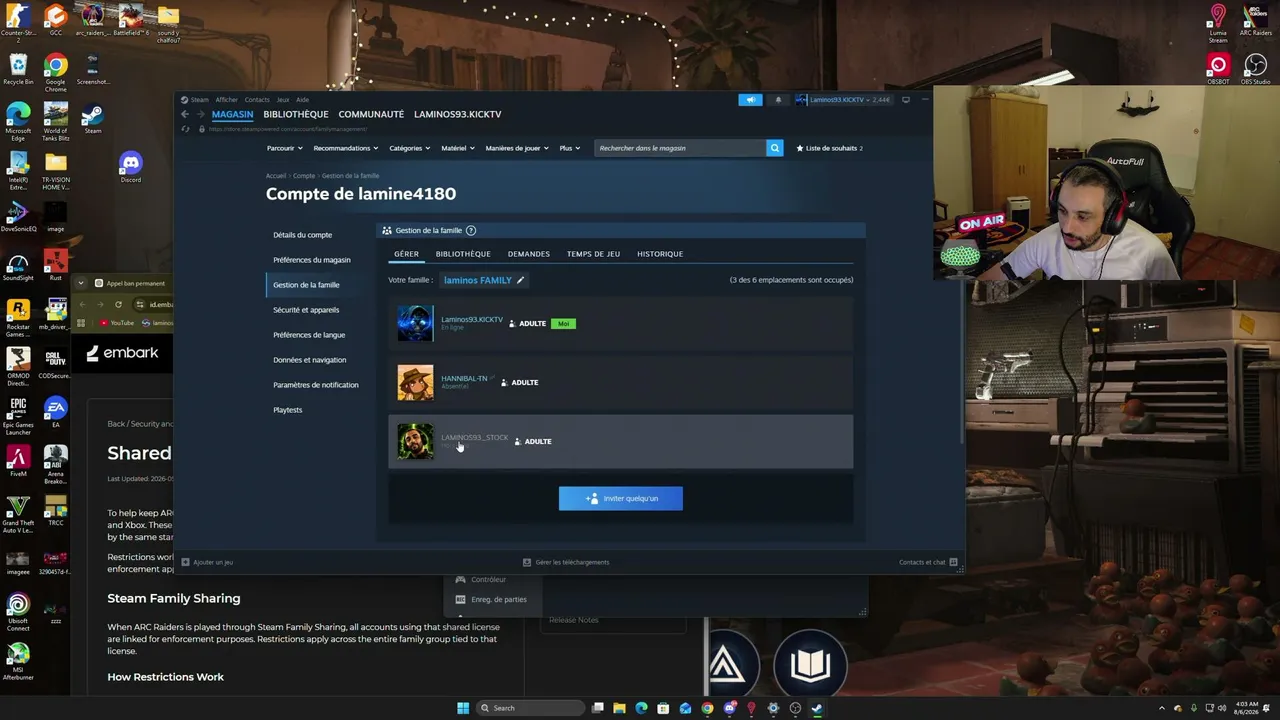Viewport: 1280px width, 720px height.
Task: Switch to BIBLIOTHÈQUE main tab
Action: (296, 114)
